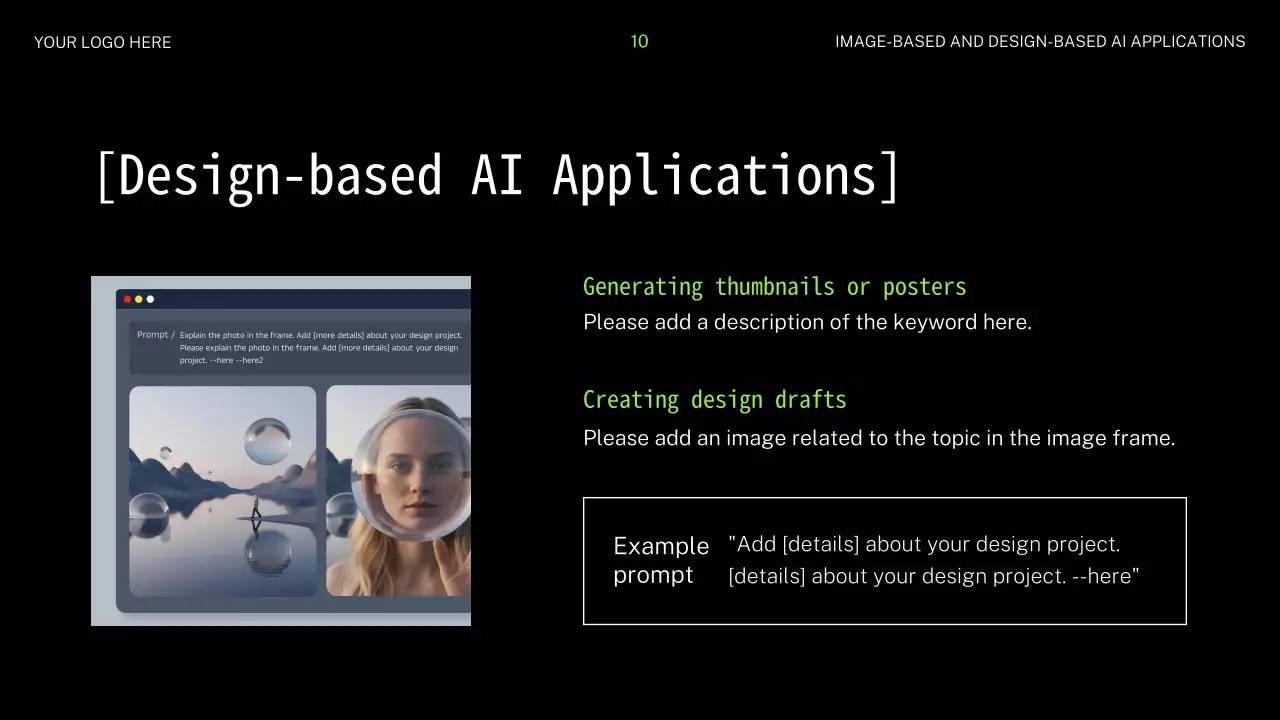Click the slide page number 10
1280x720 pixels.
(639, 41)
